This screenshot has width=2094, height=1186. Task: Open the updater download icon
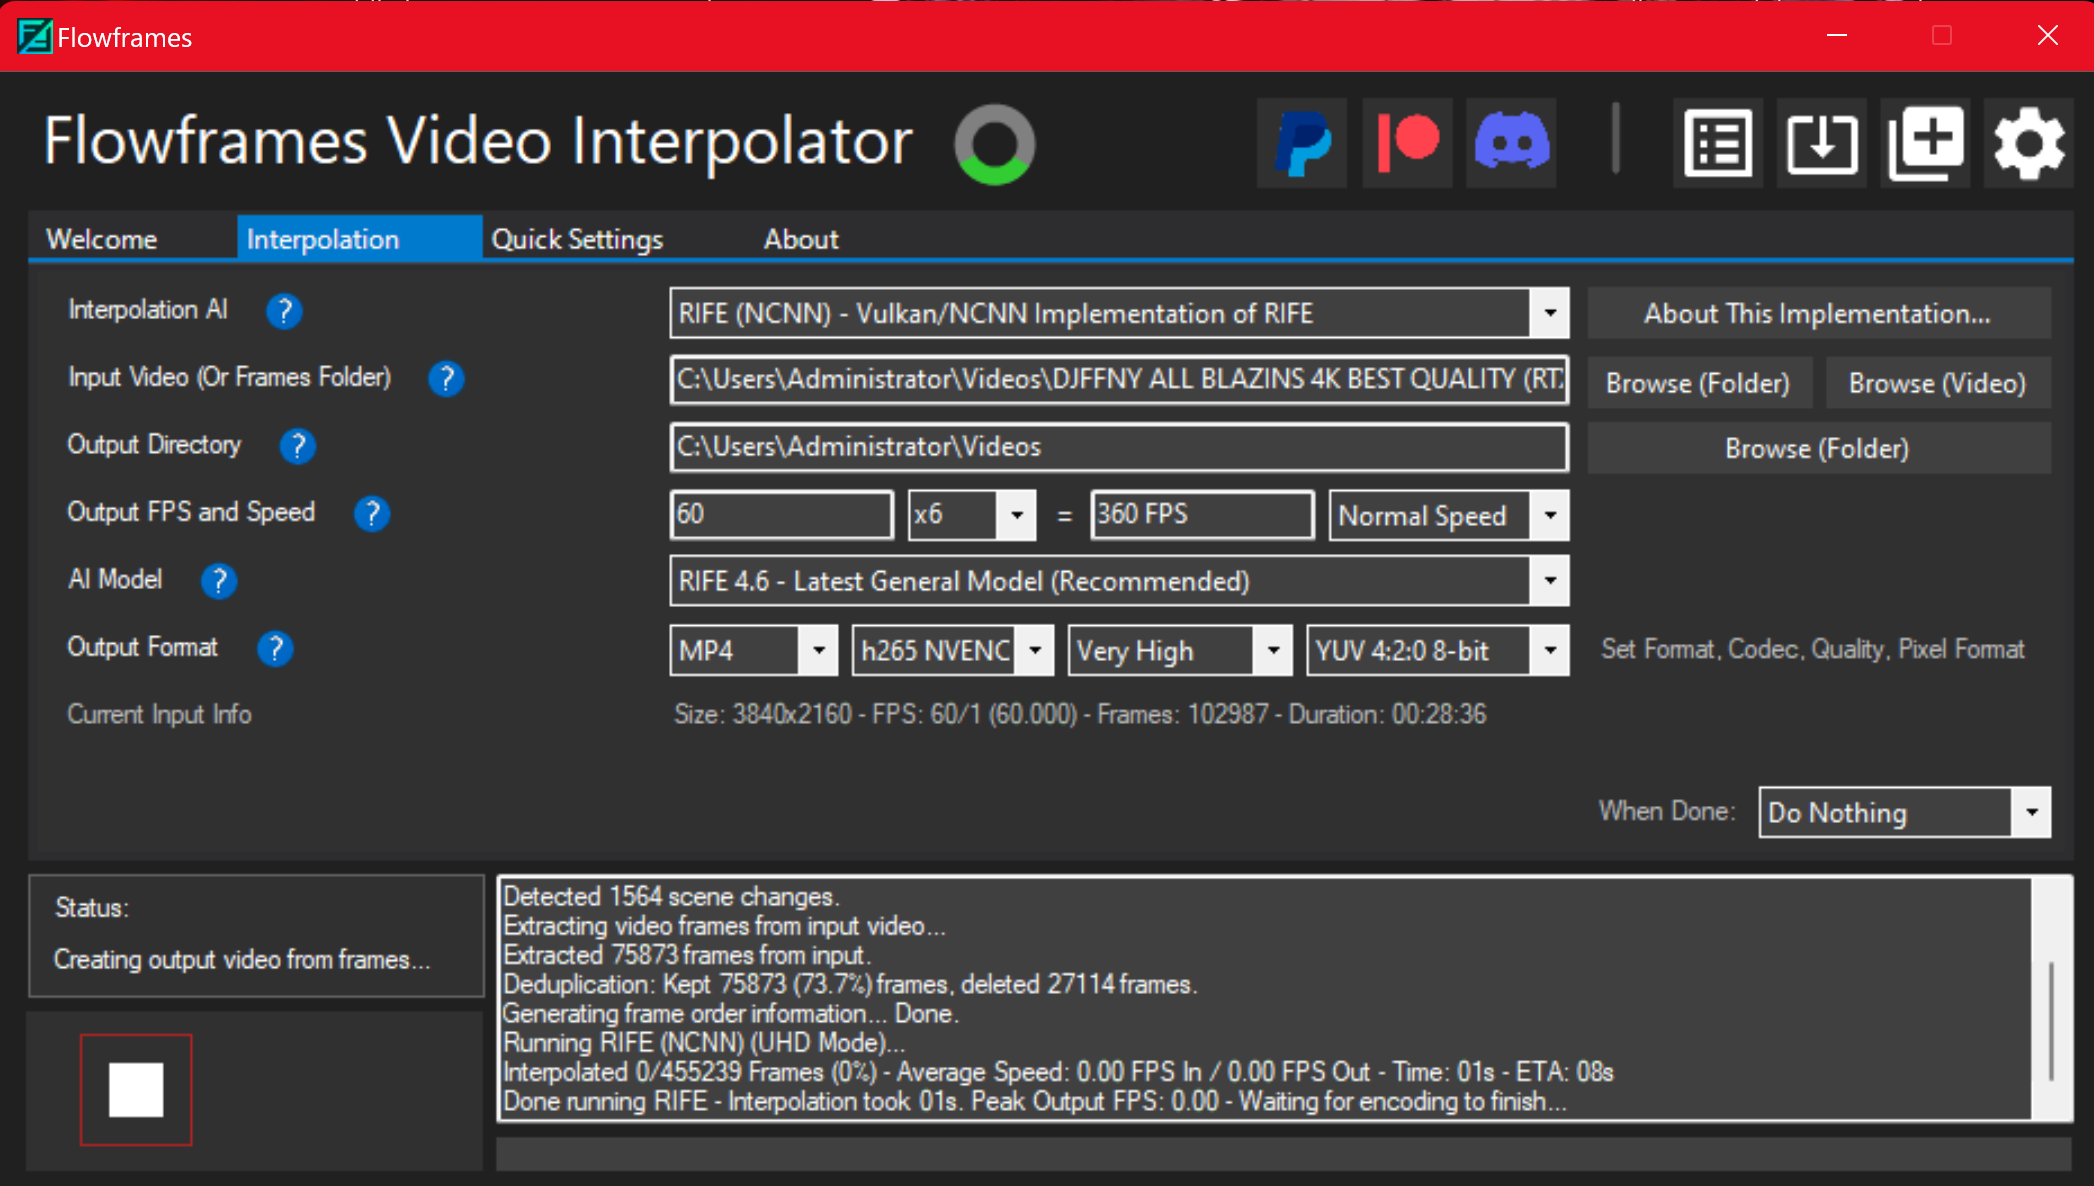[1822, 143]
